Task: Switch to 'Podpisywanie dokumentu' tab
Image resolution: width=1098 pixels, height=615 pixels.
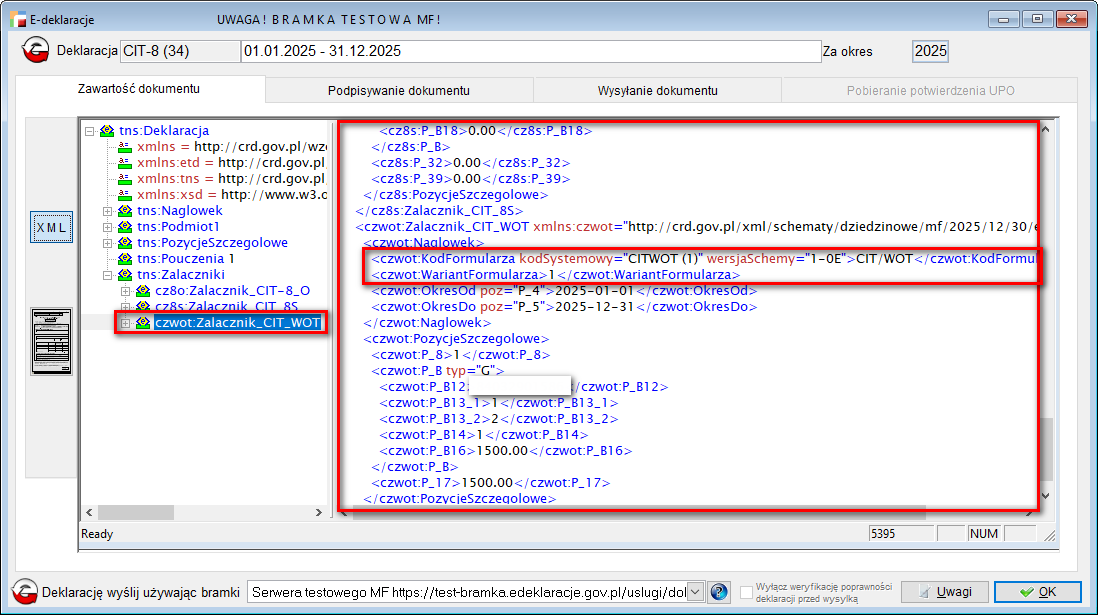Action: tap(398, 90)
